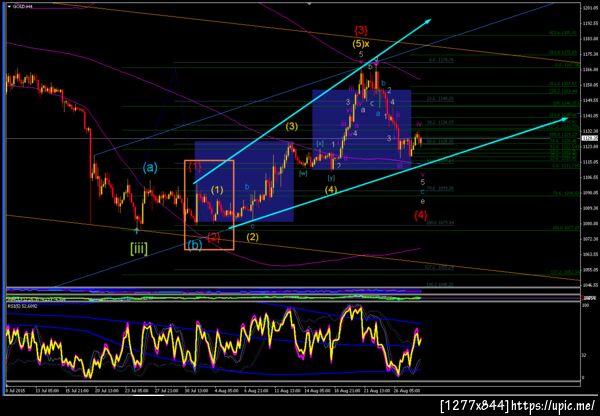This screenshot has width=600, height=416.
Task: Select the yellow (2) wave label
Action: pyautogui.click(x=252, y=237)
